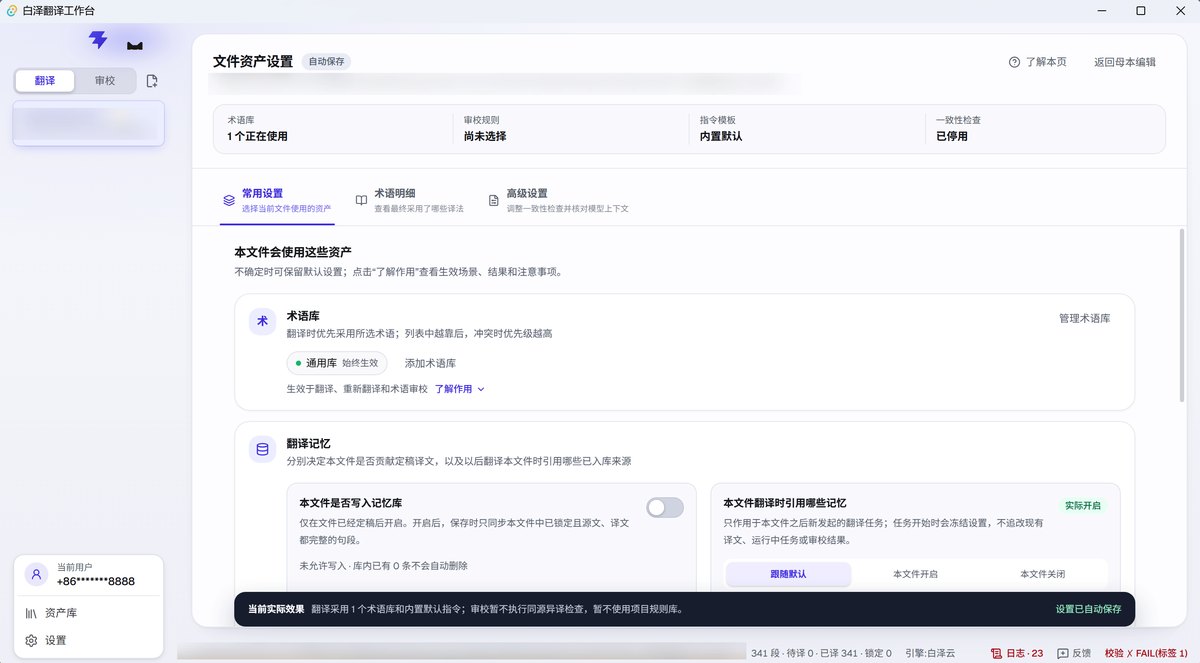Click 返回母本编辑 button

point(1125,62)
